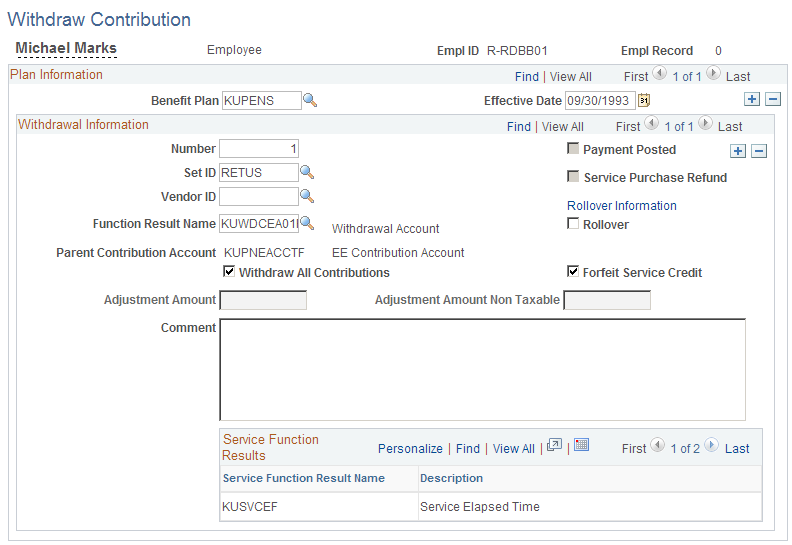Click KUPNEACCTF parent account value
This screenshot has height=545, width=792.
pos(264,253)
